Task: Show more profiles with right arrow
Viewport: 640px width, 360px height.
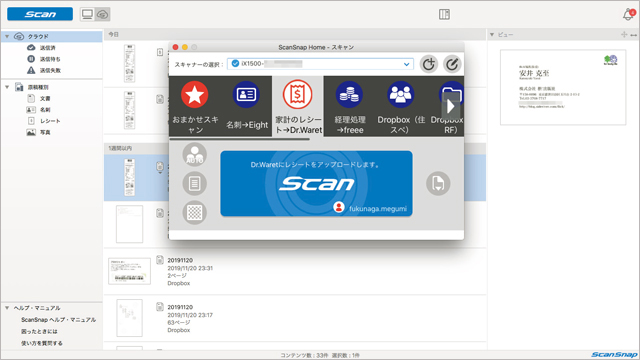Action: [451, 107]
